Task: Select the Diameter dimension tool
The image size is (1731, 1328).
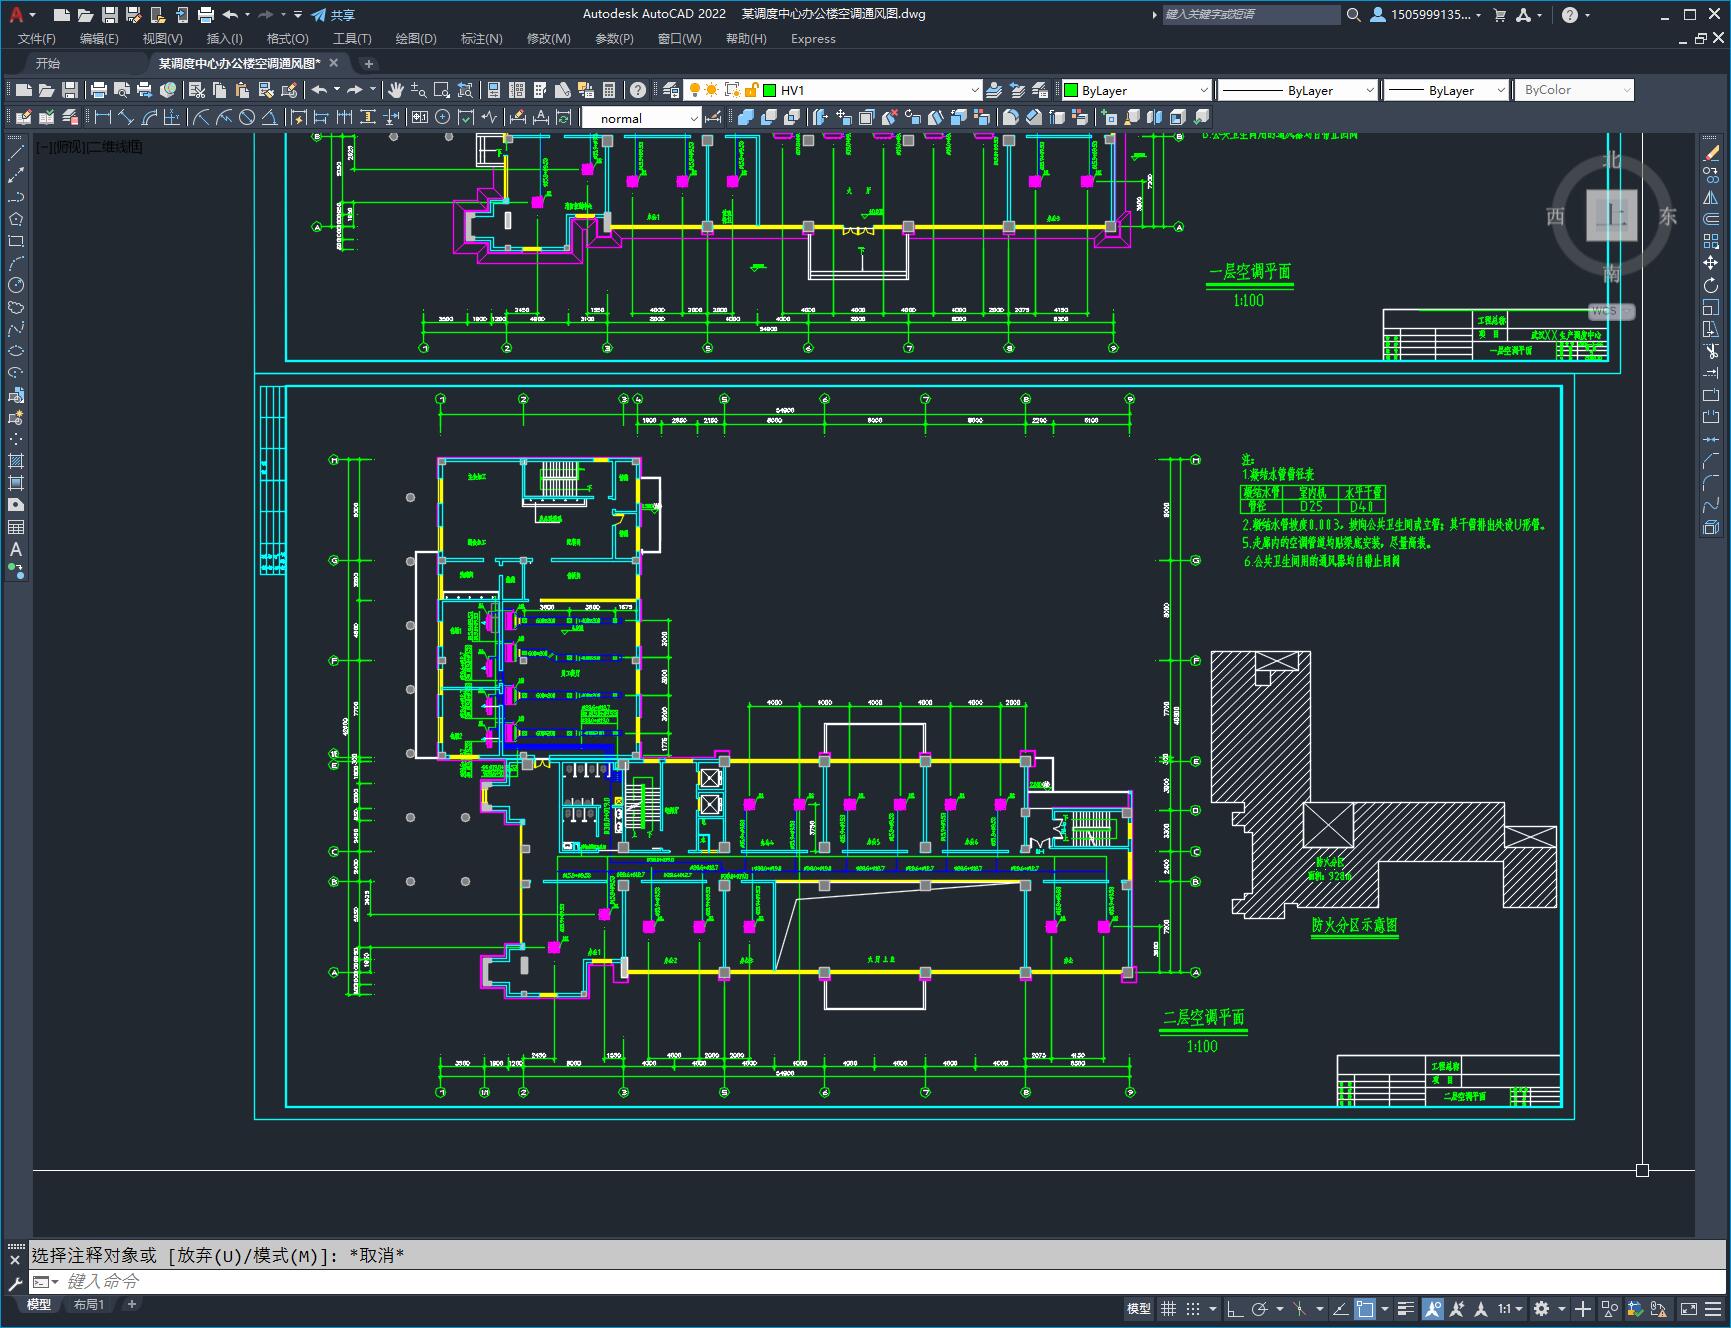Action: point(247,118)
